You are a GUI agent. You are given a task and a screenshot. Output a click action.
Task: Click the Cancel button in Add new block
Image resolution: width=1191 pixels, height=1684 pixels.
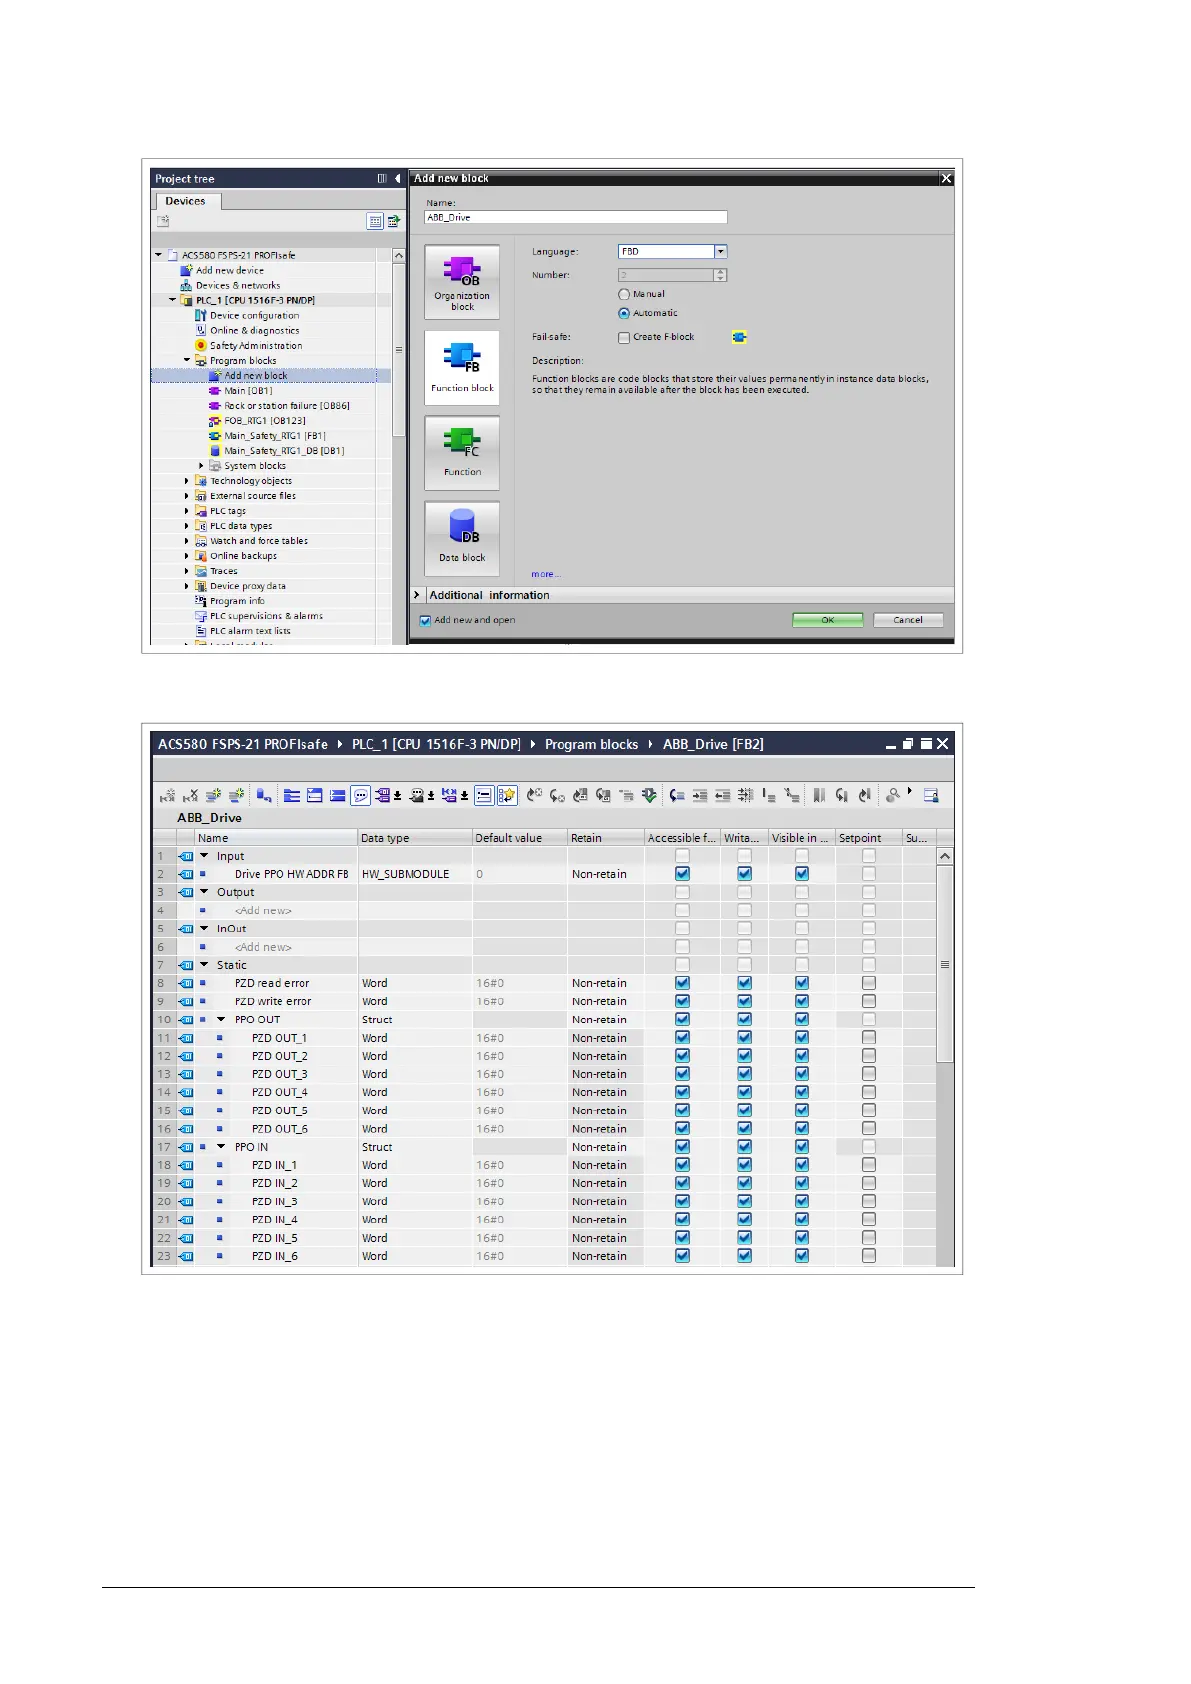[908, 620]
